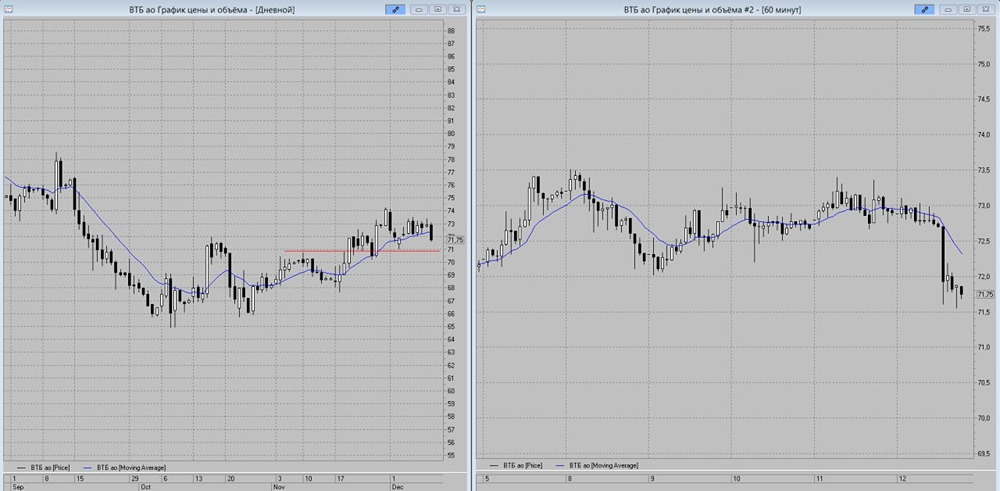Viewport: 1000px width, 491px height.
Task: Click the red horizontal level line on daily chart
Action: pyautogui.click(x=362, y=251)
